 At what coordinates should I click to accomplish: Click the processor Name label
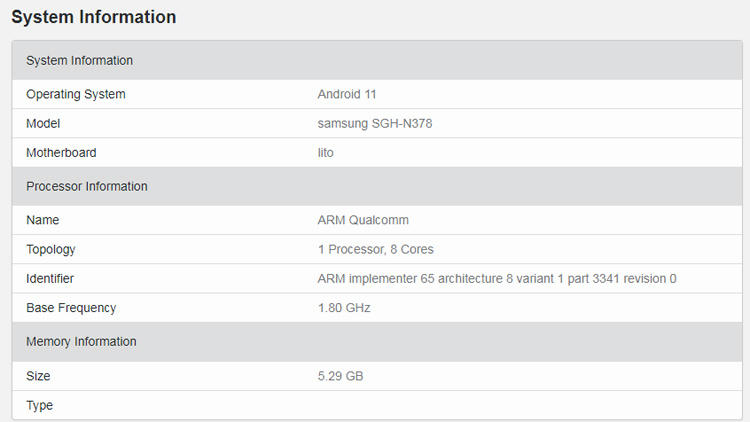43,220
